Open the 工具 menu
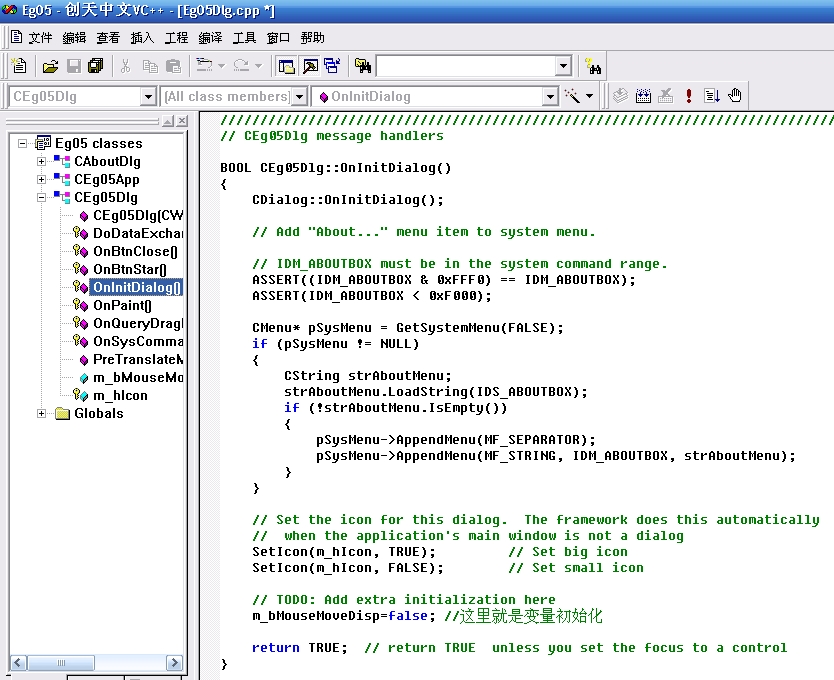This screenshot has width=834, height=680. pos(245,38)
